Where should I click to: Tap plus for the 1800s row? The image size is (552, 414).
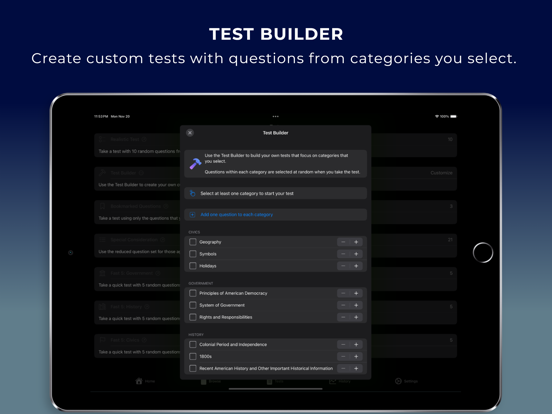pyautogui.click(x=356, y=357)
